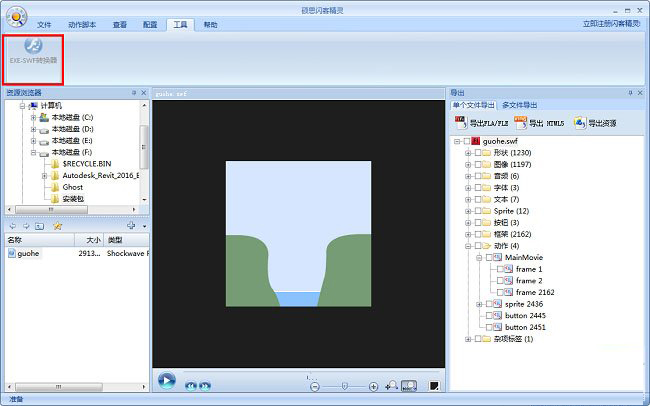Add file to favorites with star icon
The image size is (650, 406).
57,226
